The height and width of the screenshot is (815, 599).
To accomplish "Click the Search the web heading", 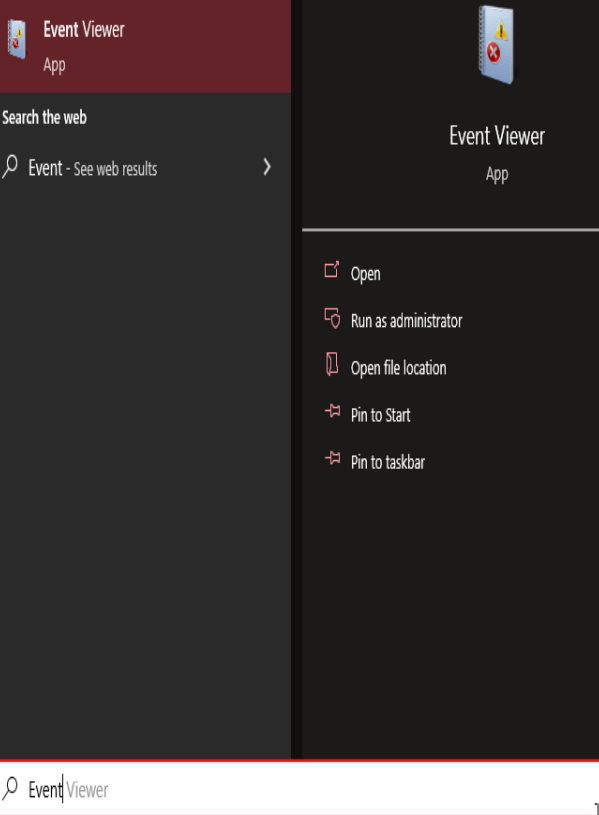I will coord(44,117).
